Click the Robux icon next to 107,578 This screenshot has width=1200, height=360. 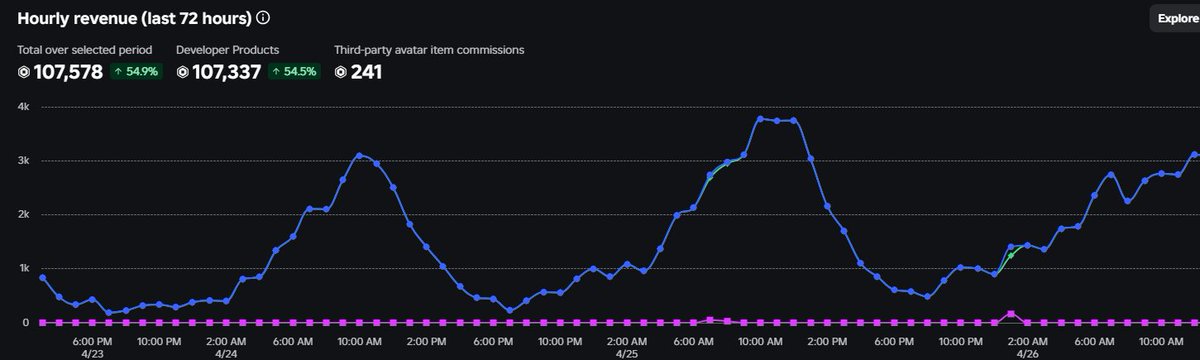coord(24,72)
